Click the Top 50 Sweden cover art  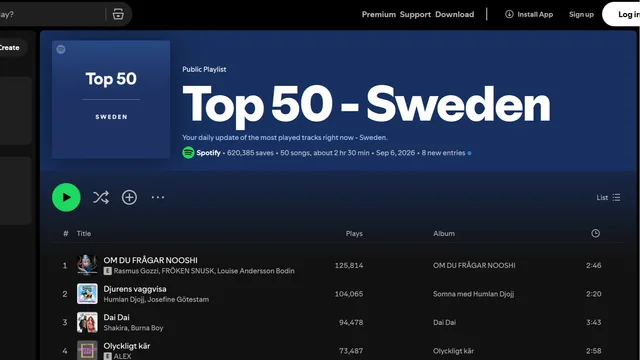pos(111,99)
